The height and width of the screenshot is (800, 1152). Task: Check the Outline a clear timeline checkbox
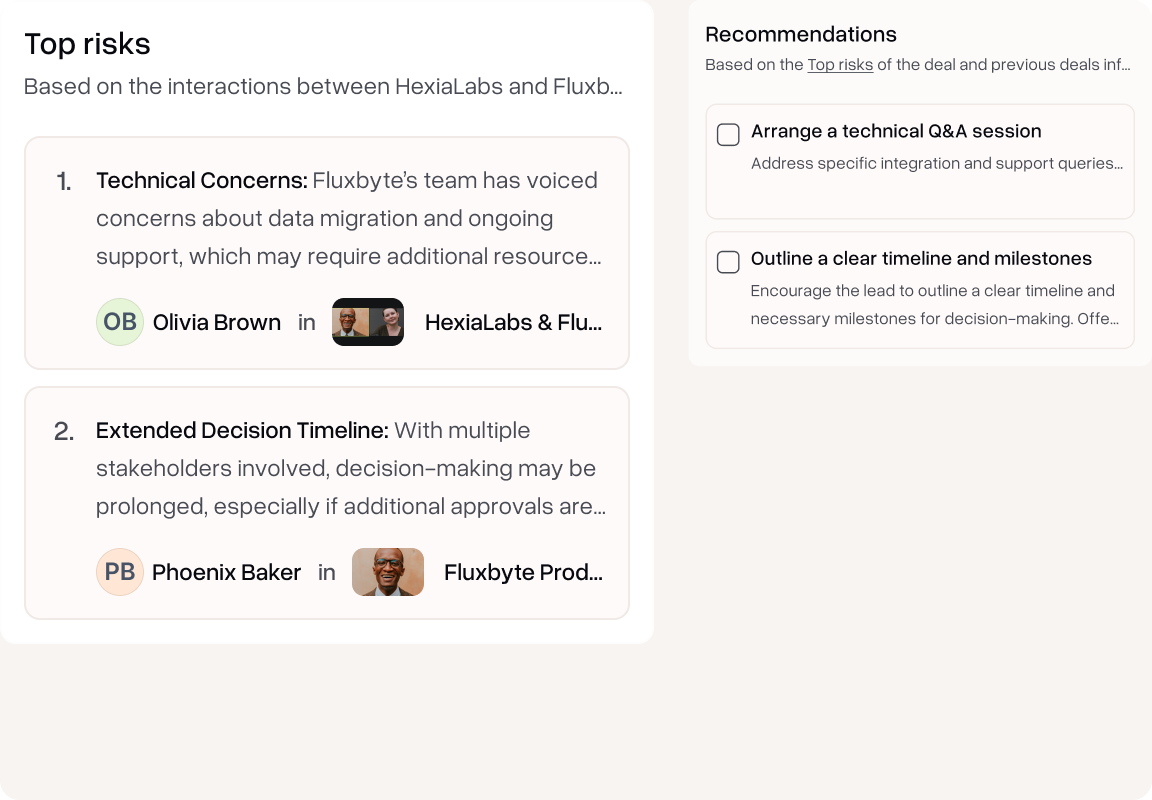point(728,262)
